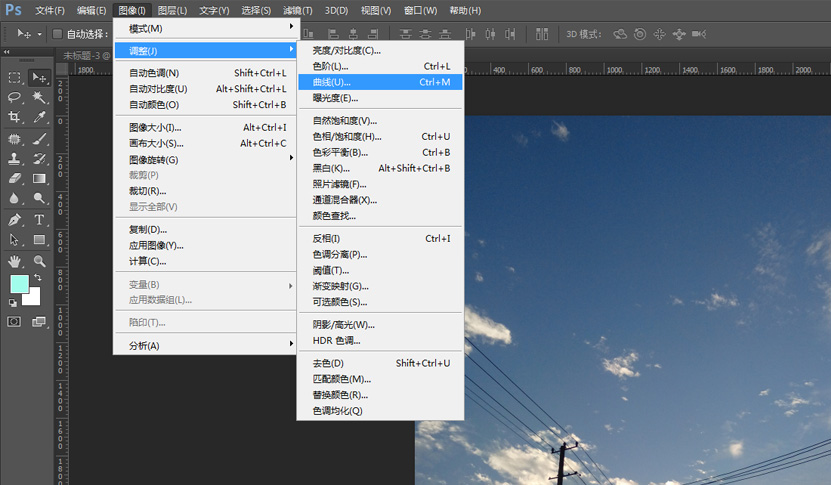The width and height of the screenshot is (831, 485).
Task: Select the Eyedropper tool
Action: coord(40,117)
